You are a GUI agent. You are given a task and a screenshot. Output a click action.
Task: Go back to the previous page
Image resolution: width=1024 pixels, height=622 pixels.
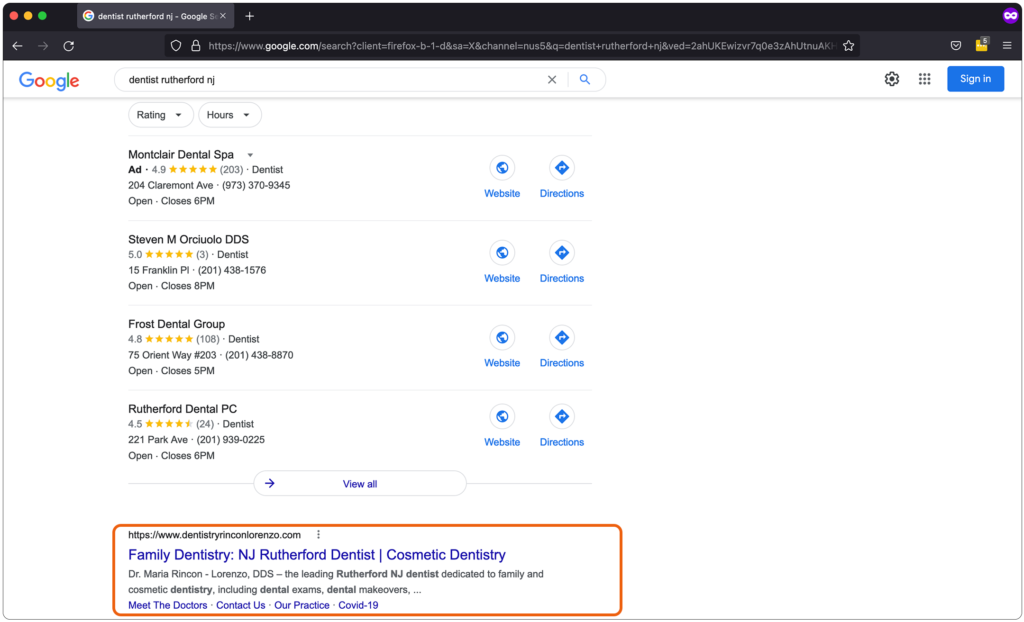tap(18, 46)
